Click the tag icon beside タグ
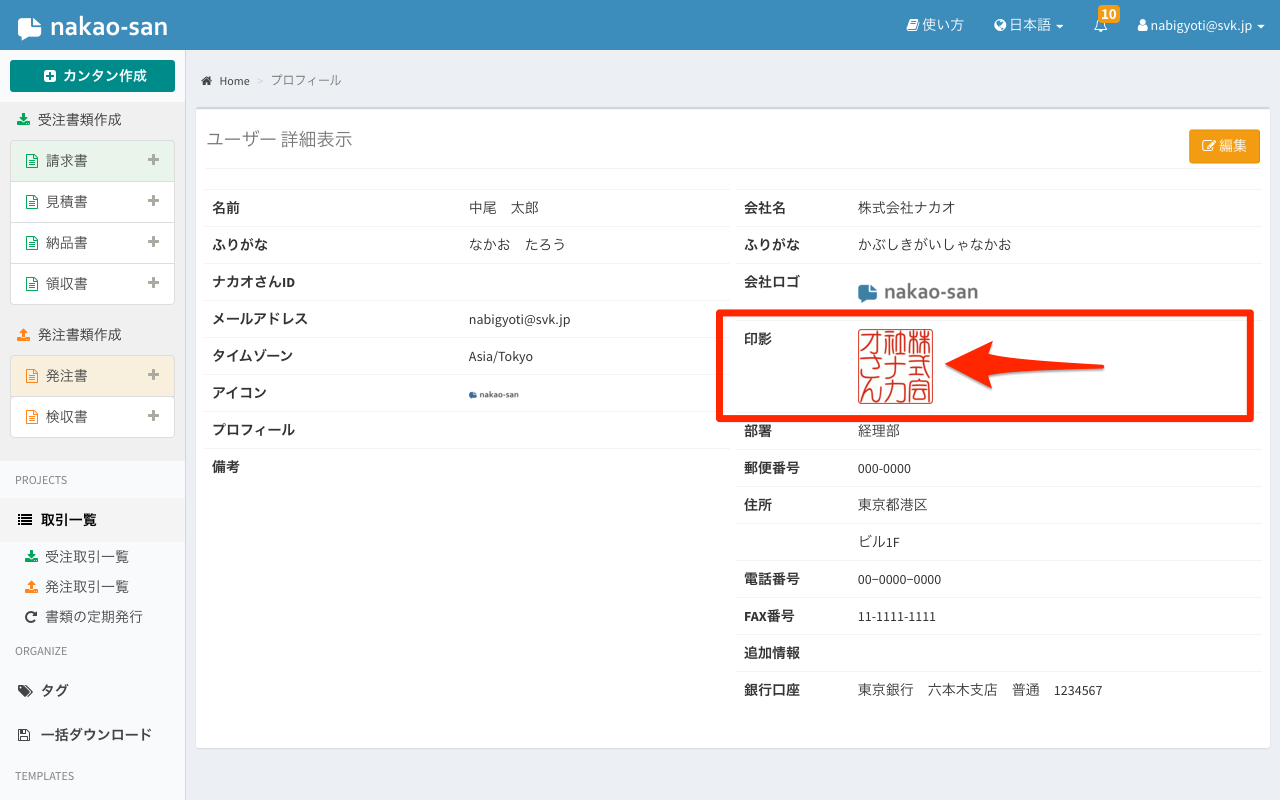 [25, 691]
